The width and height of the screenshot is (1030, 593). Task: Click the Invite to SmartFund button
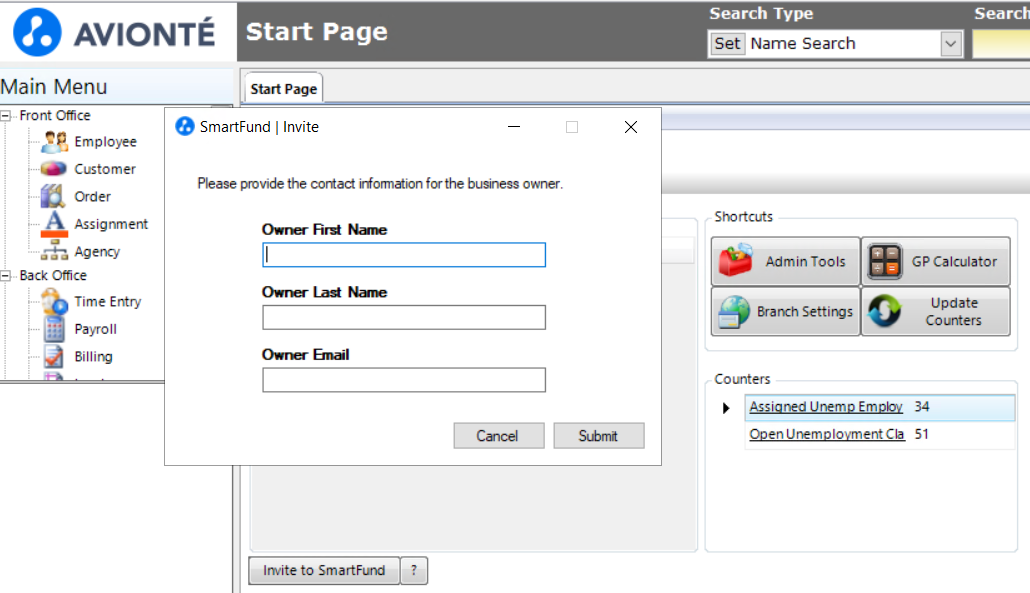[x=324, y=571]
